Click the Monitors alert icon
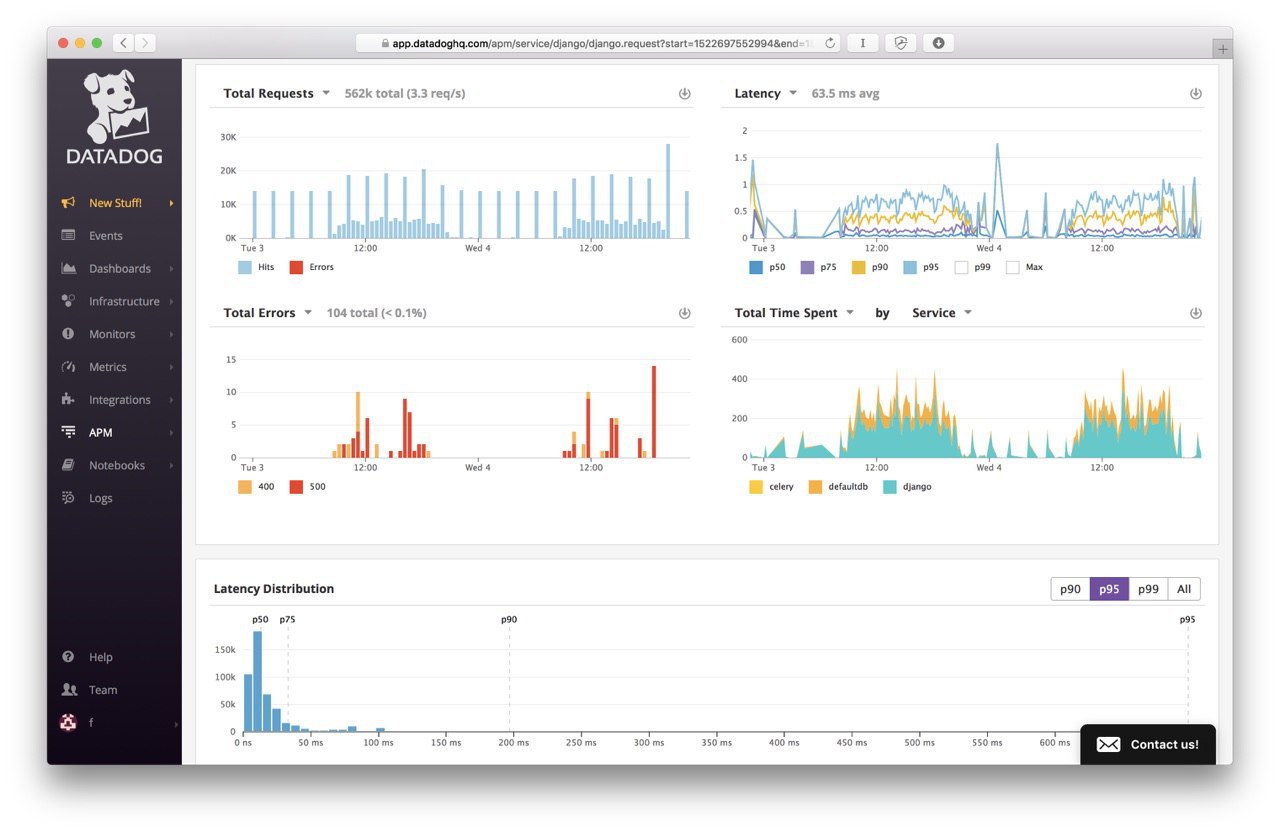Image resolution: width=1280 pixels, height=832 pixels. [68, 334]
